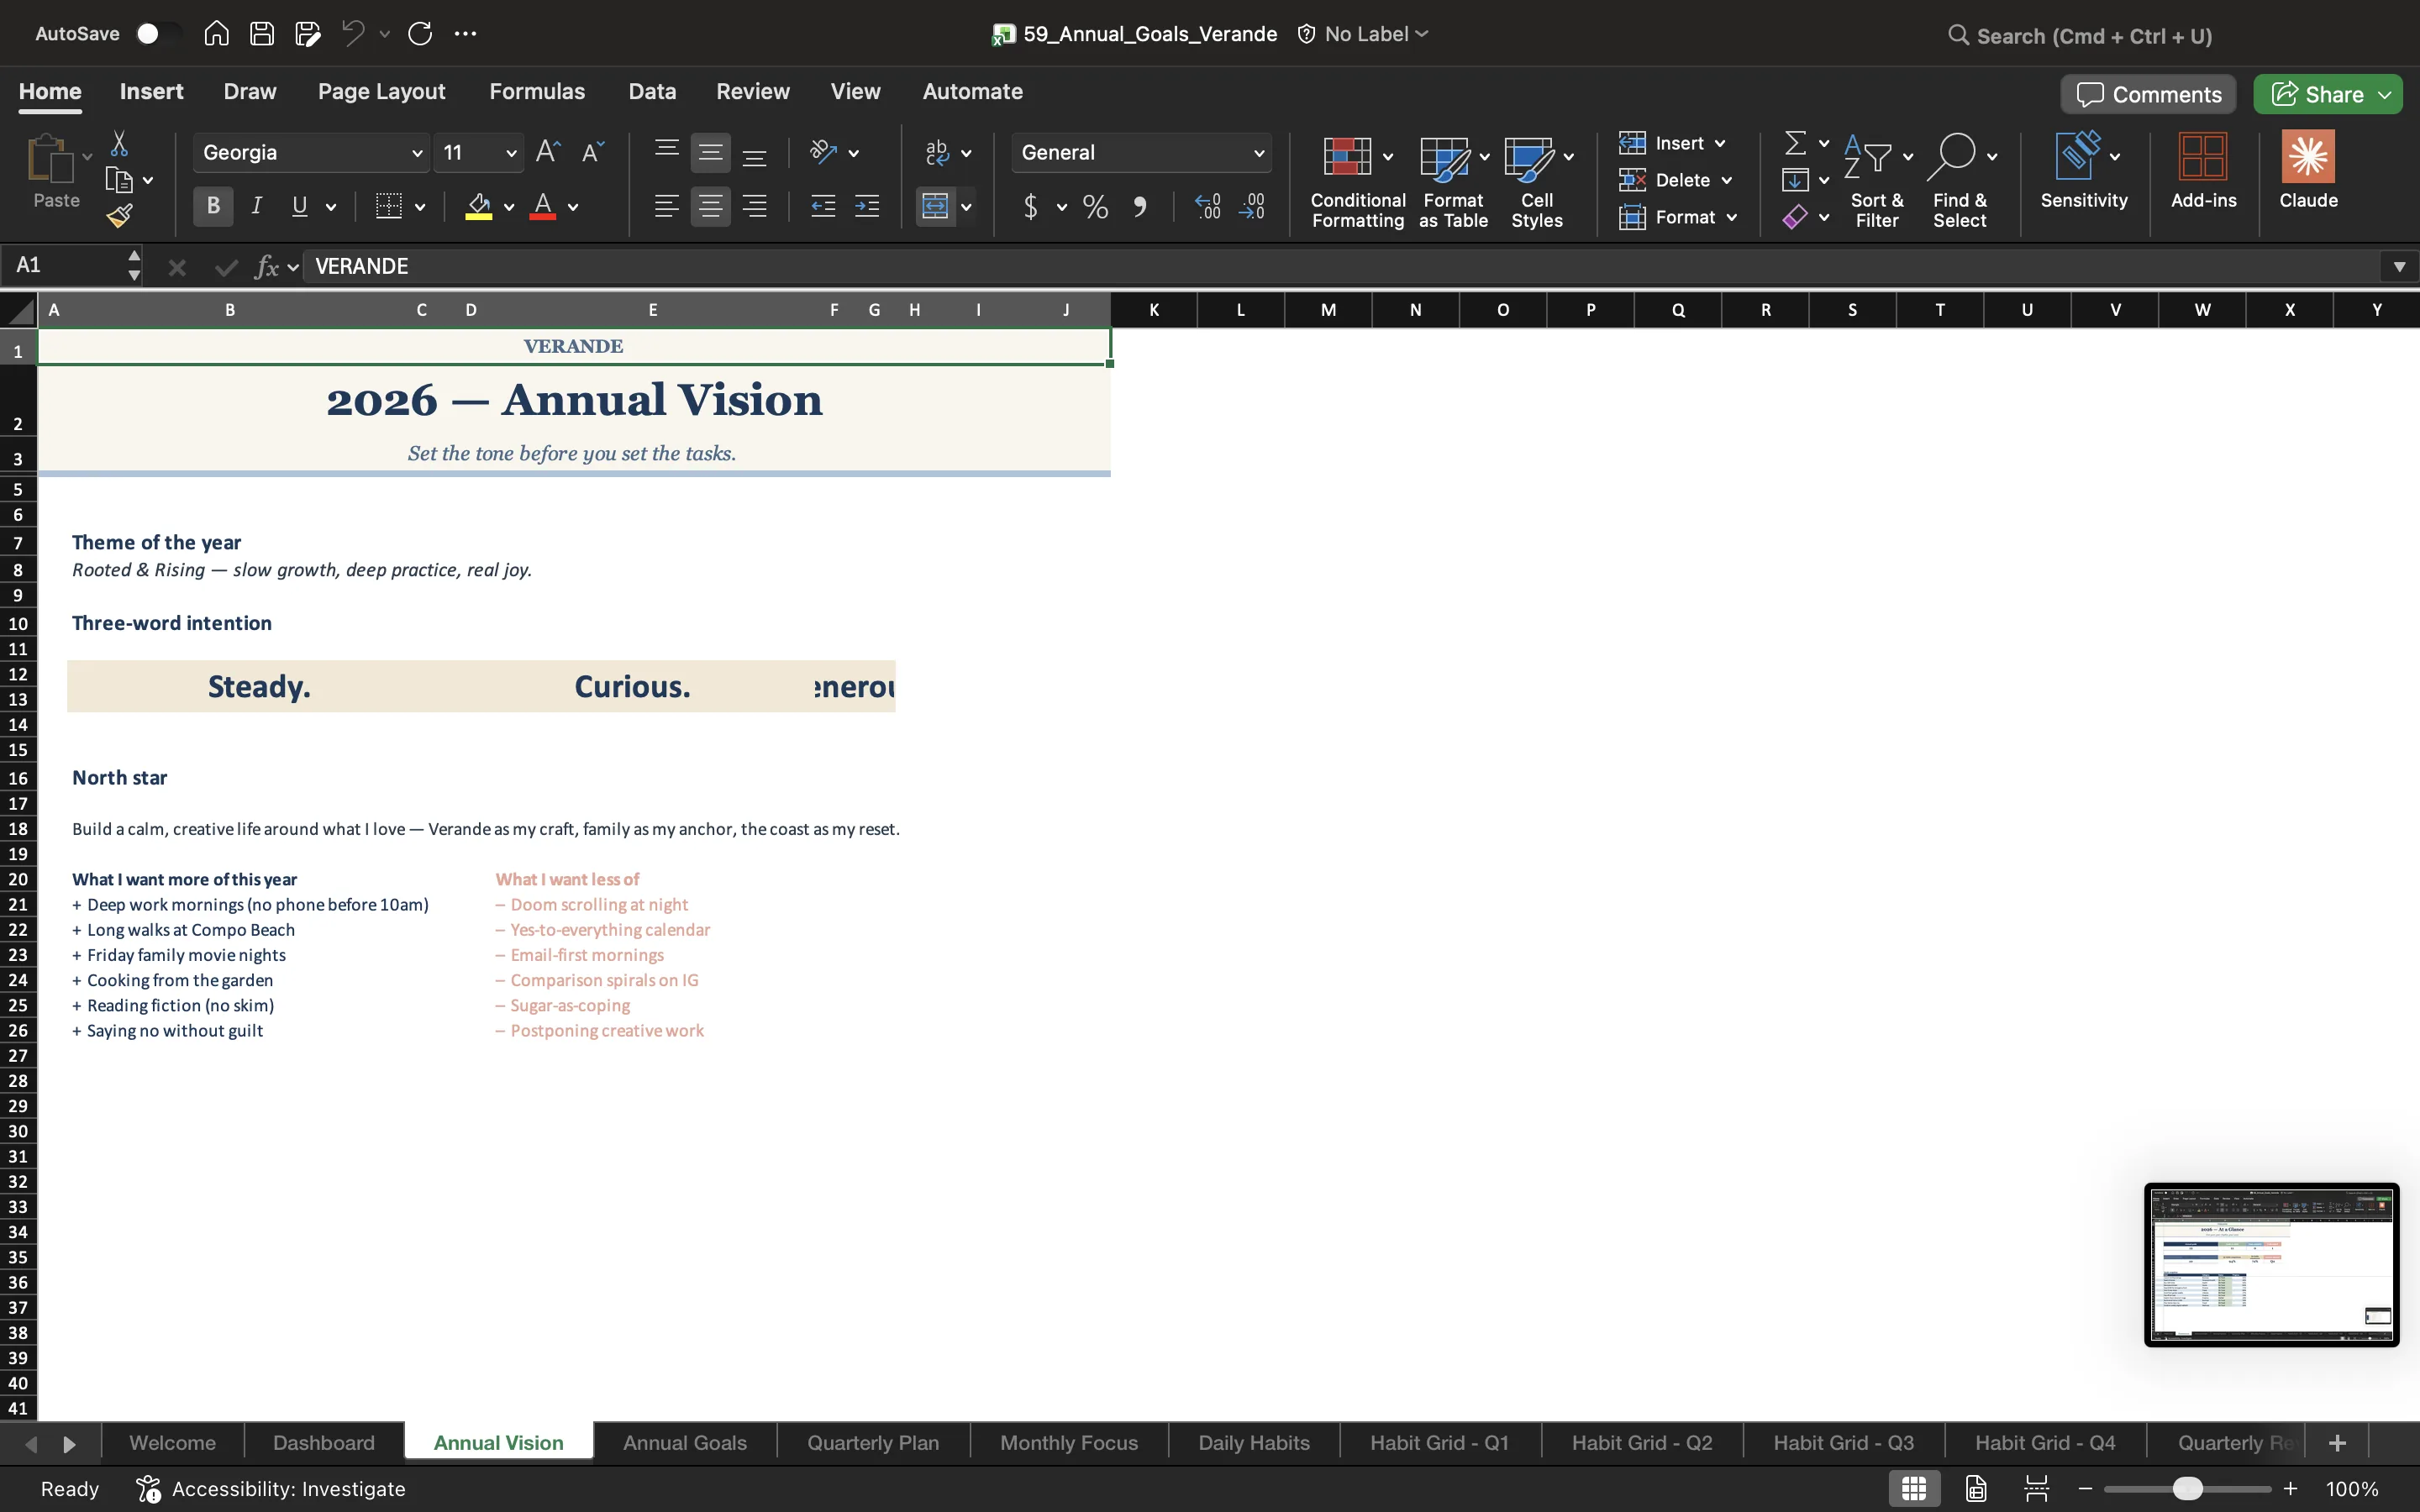Switch to the Annual Goals sheet tab
Screen dimensions: 2420x1512
pyautogui.click(x=685, y=1443)
